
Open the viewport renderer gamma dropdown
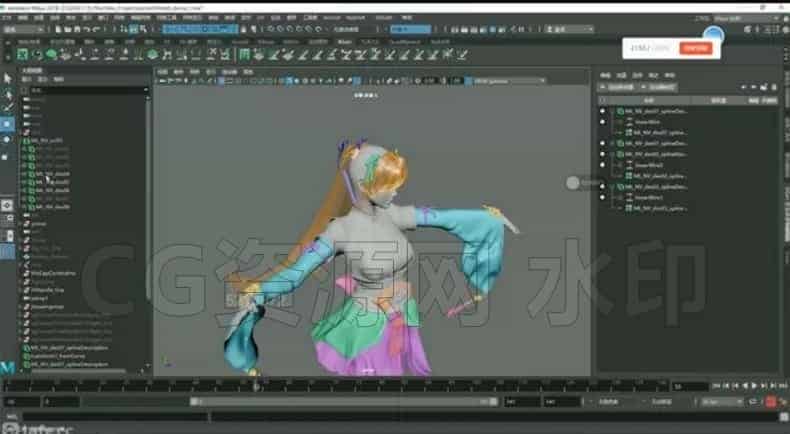507,81
